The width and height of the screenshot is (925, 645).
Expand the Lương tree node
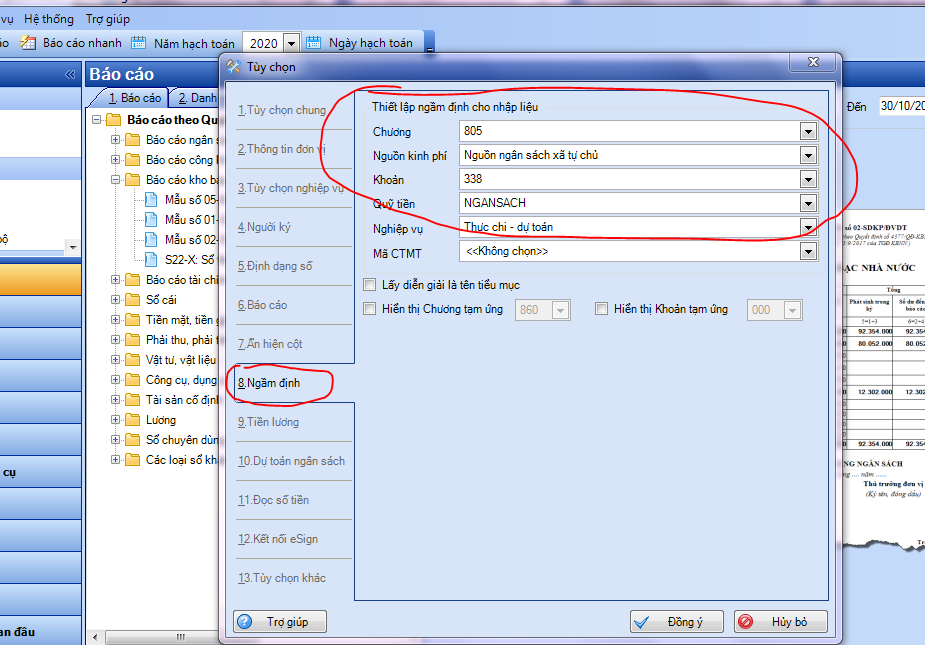(116, 420)
